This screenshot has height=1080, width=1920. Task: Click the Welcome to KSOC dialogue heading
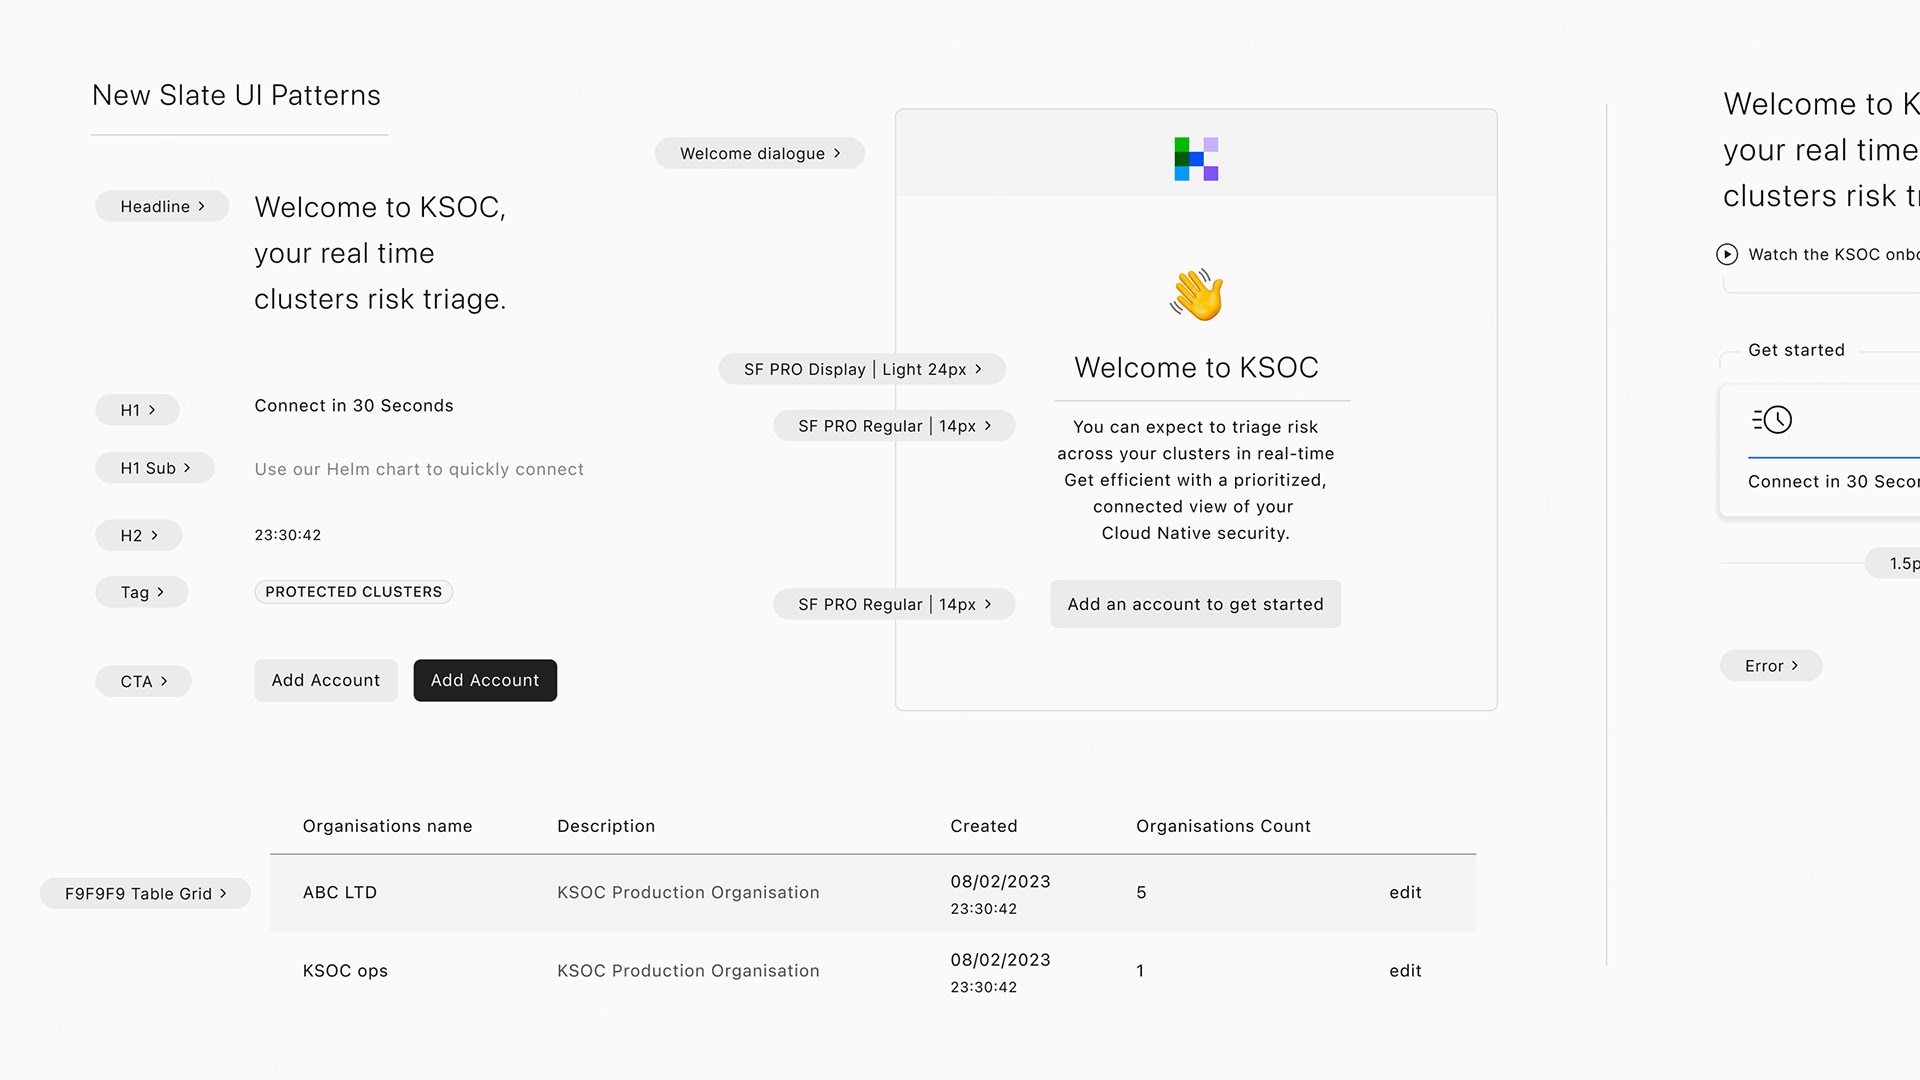(x=1196, y=367)
